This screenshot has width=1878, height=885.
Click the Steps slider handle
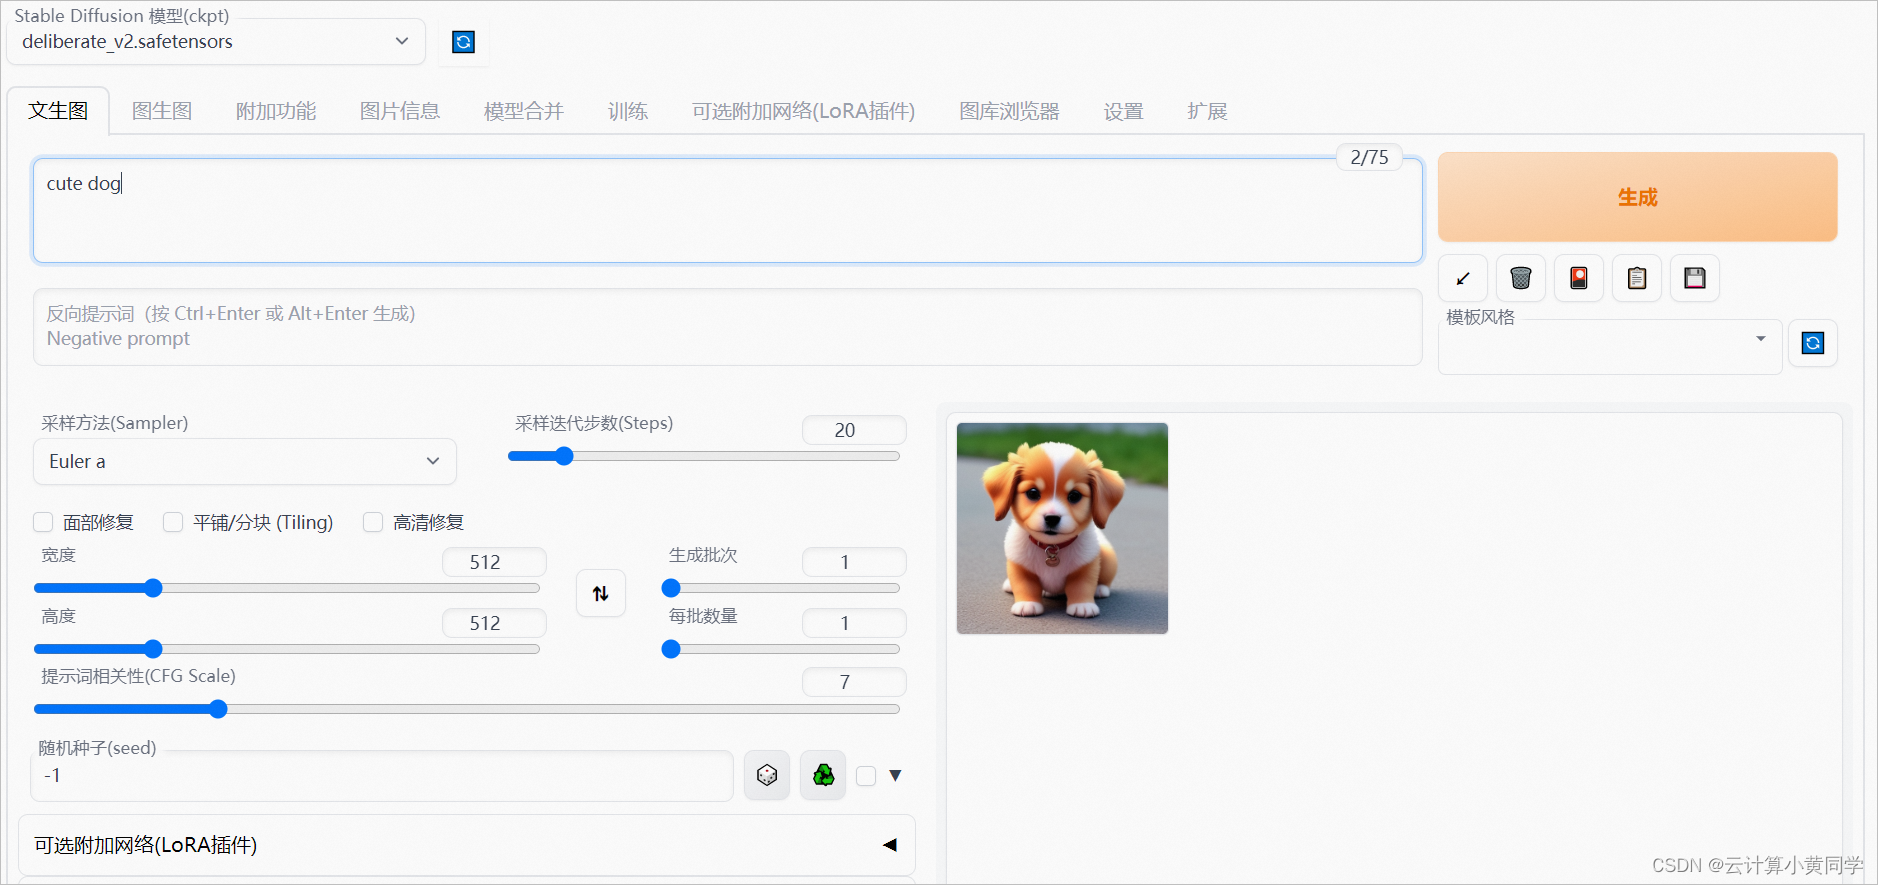tap(564, 456)
